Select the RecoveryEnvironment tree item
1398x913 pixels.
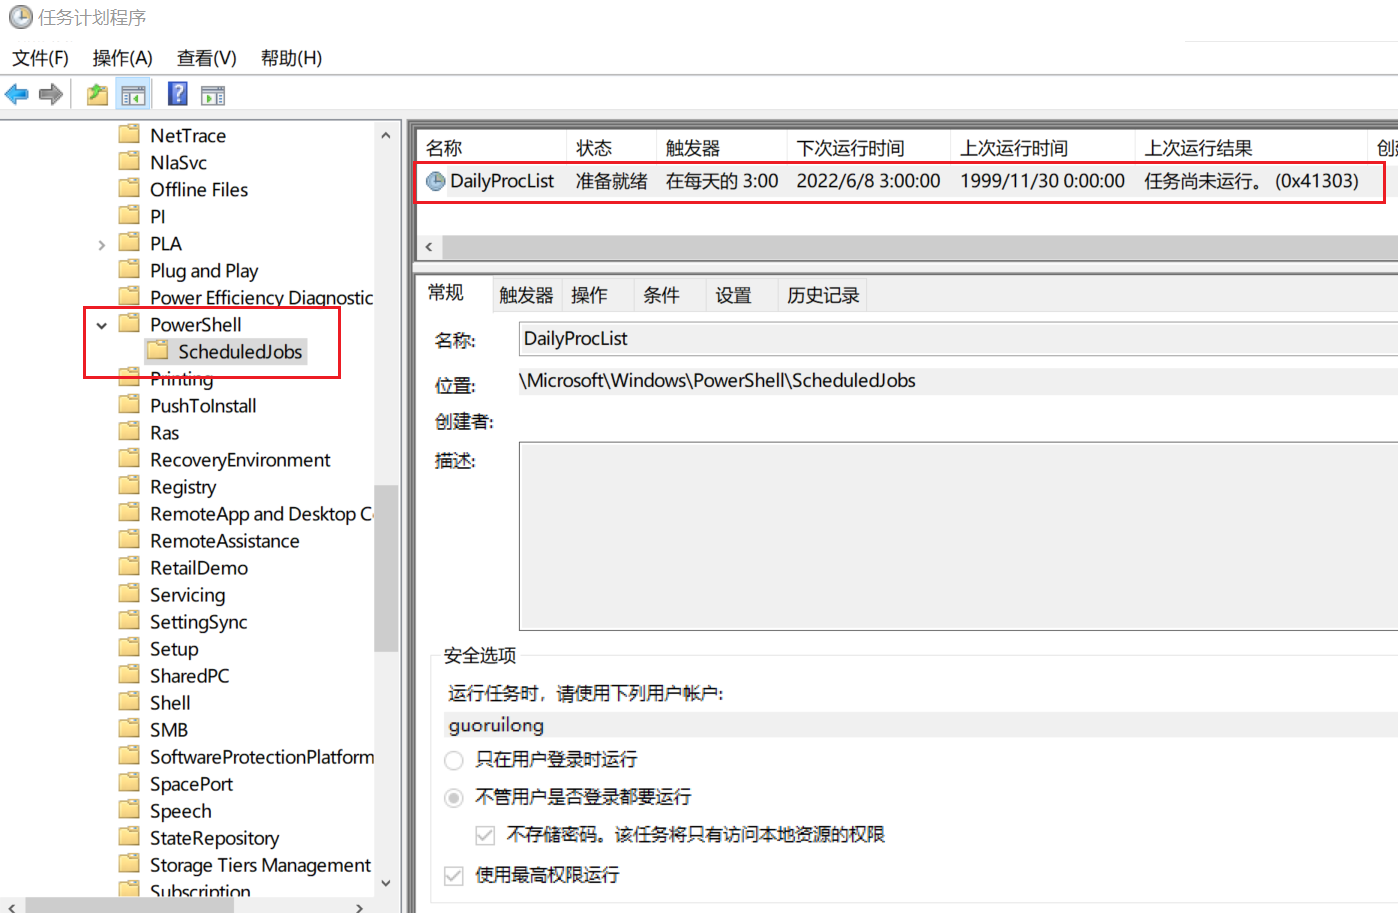240,459
